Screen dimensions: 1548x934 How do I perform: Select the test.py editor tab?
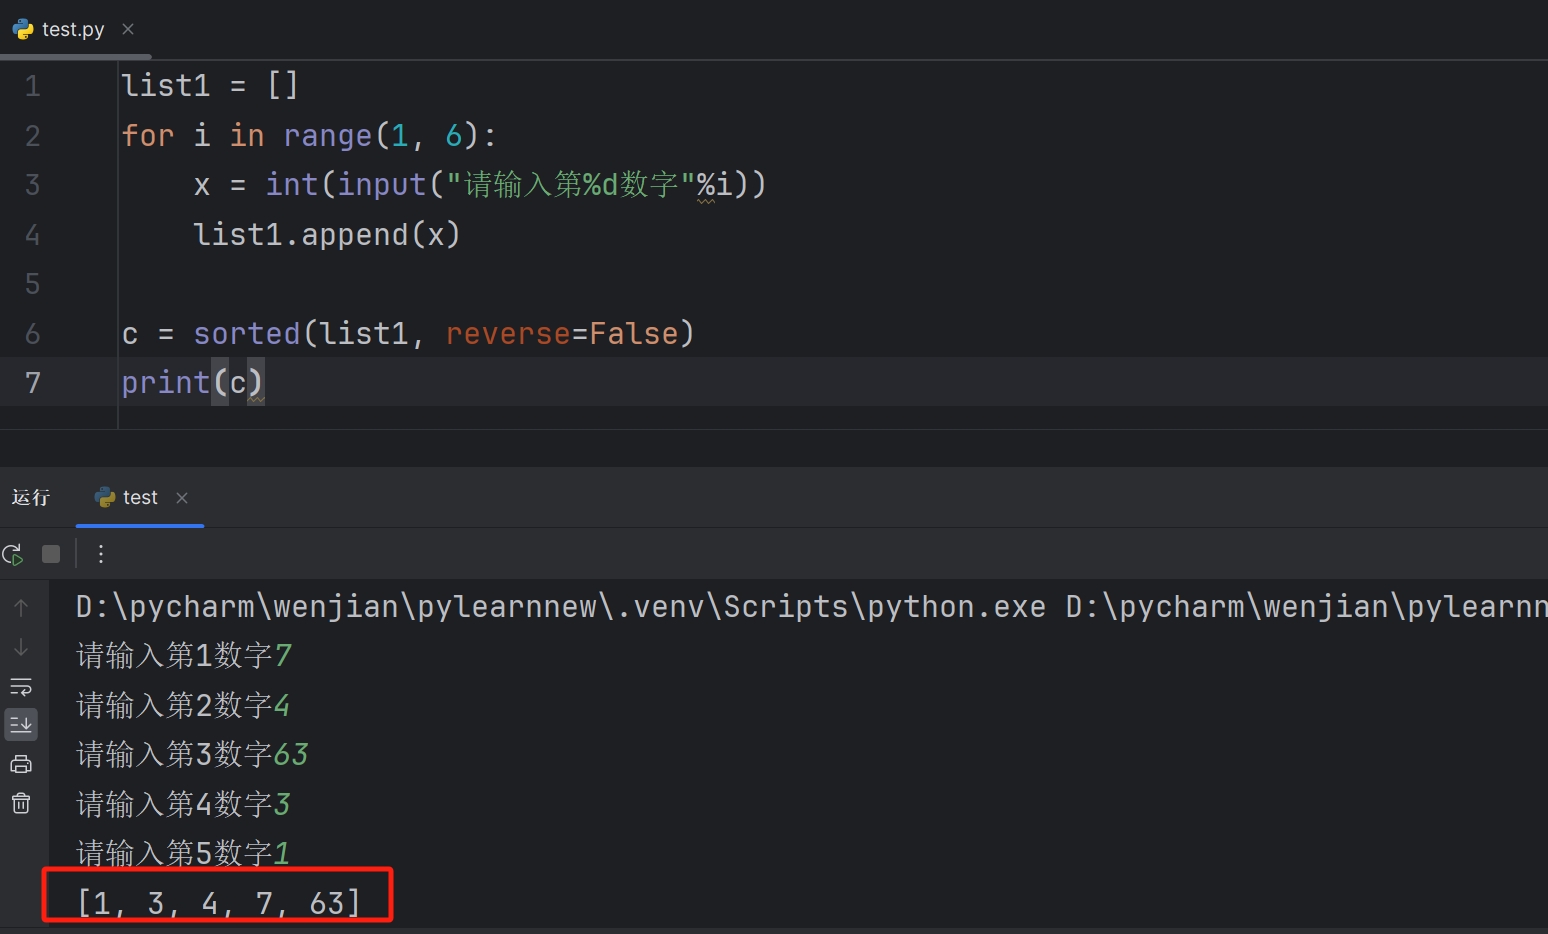[72, 30]
